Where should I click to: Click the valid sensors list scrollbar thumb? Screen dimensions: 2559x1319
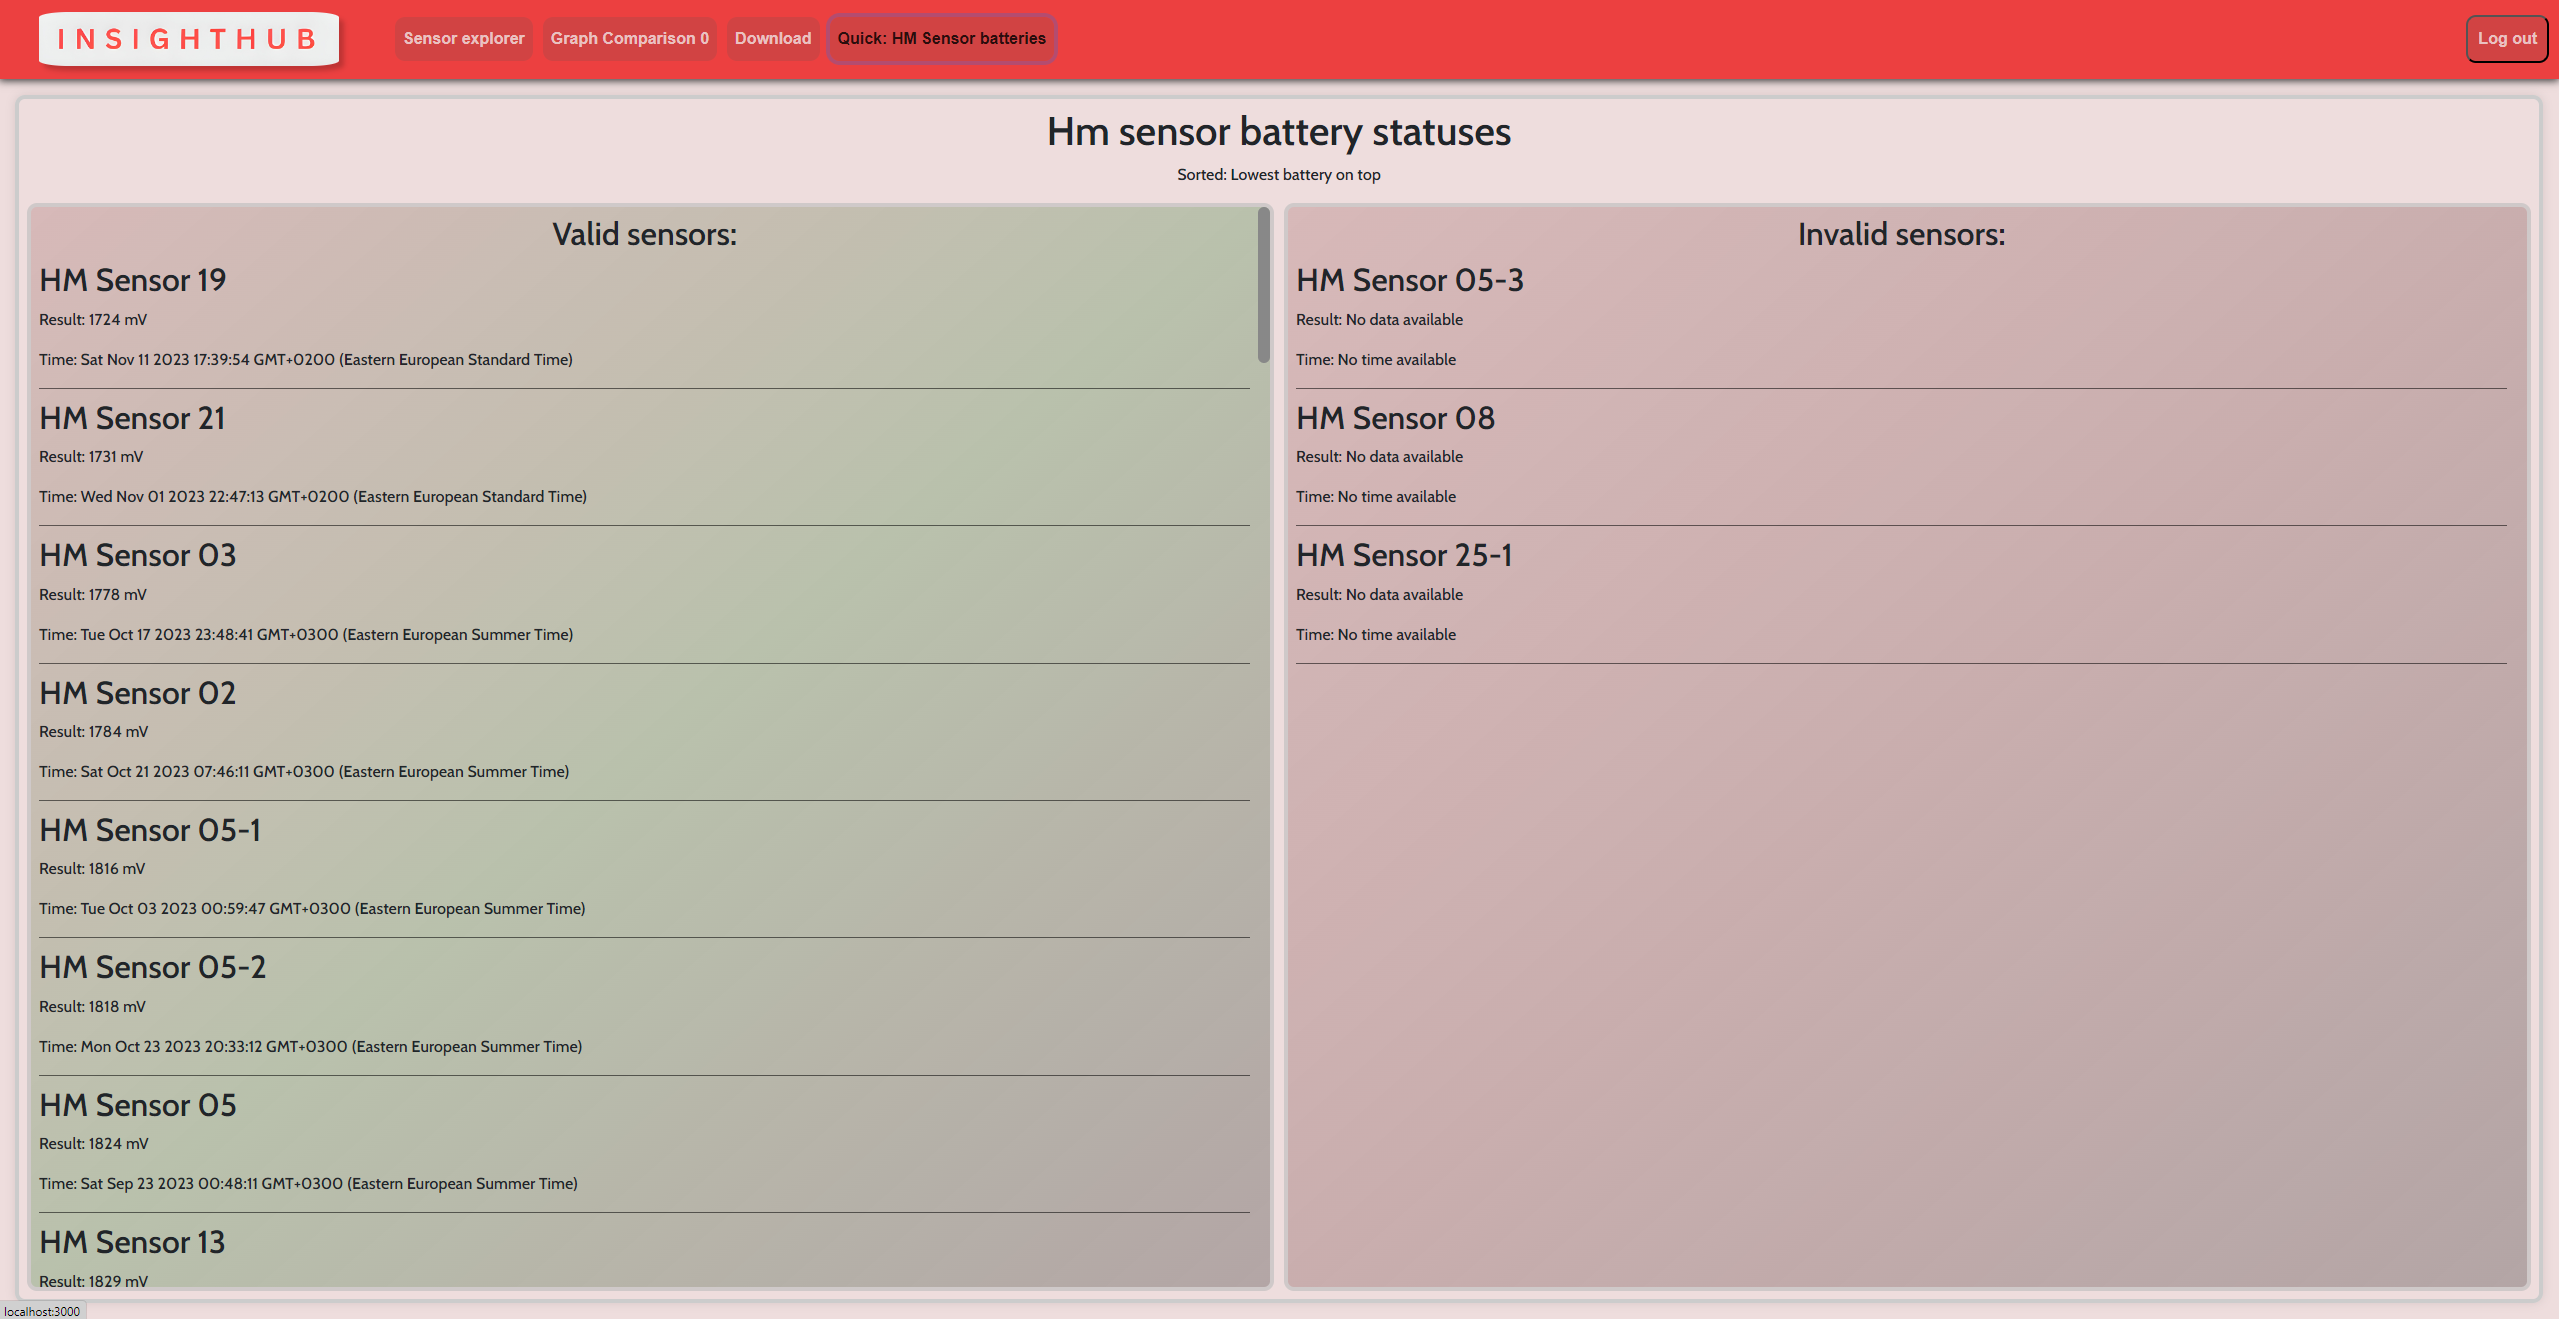[x=1263, y=285]
